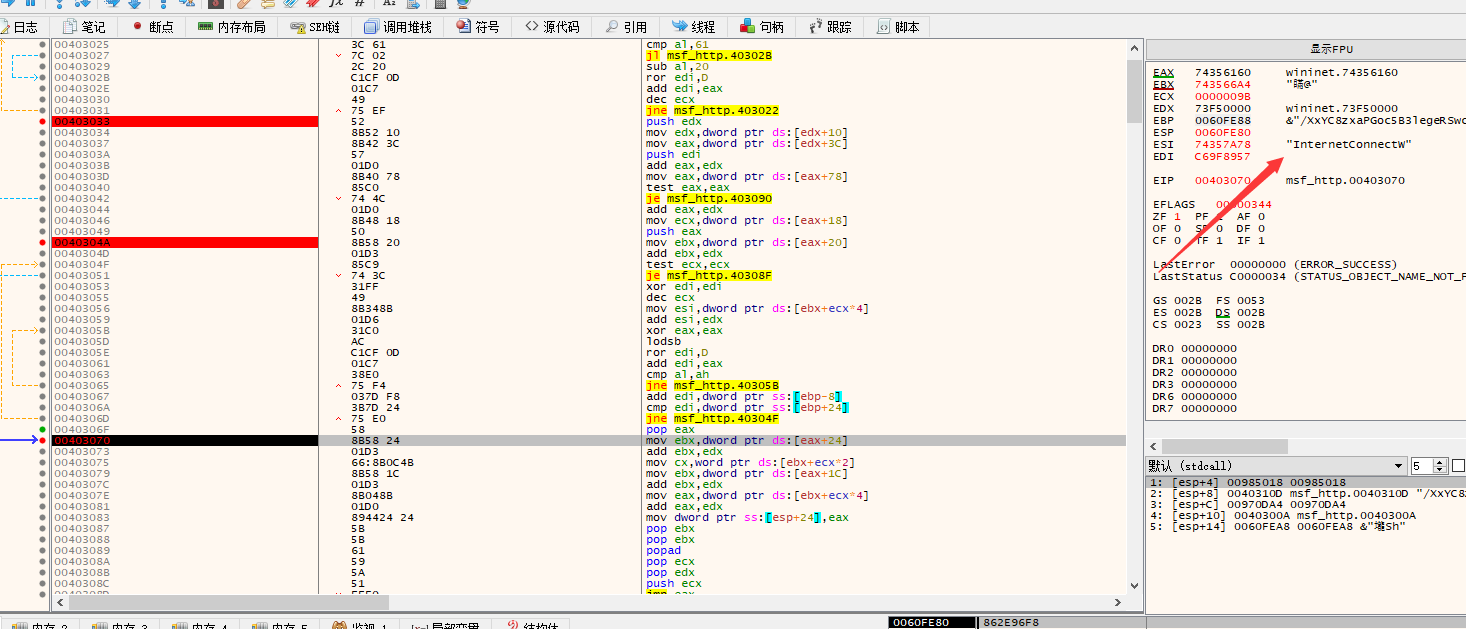Open the 默认 (stdcall) calling convention dropdown

coord(1277,466)
